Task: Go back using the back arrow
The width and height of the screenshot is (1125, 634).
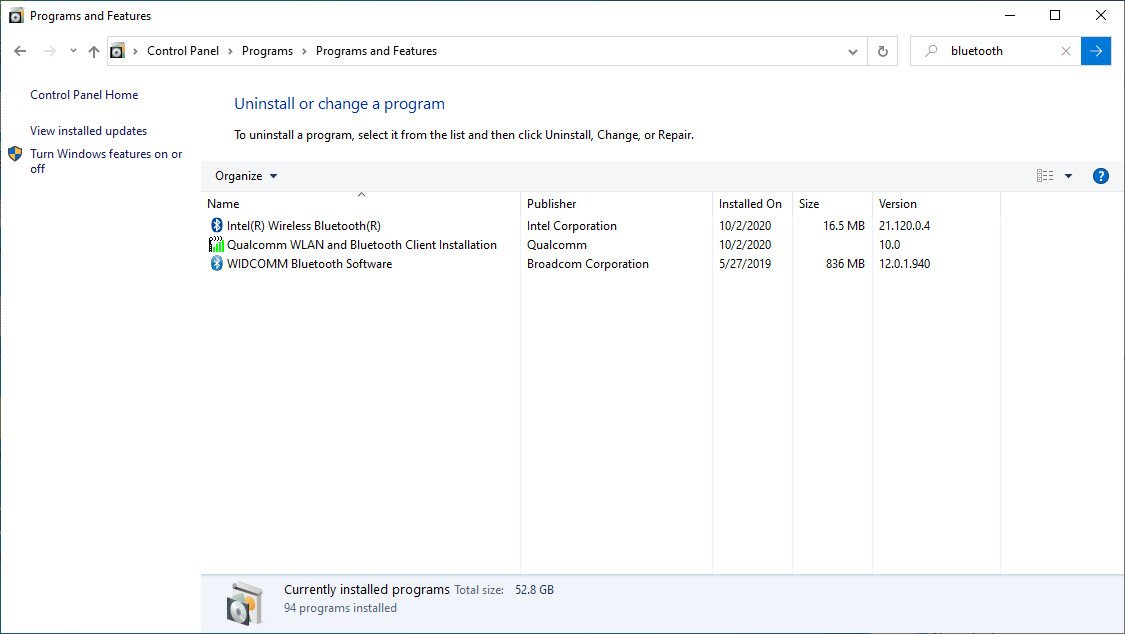Action: (20, 51)
